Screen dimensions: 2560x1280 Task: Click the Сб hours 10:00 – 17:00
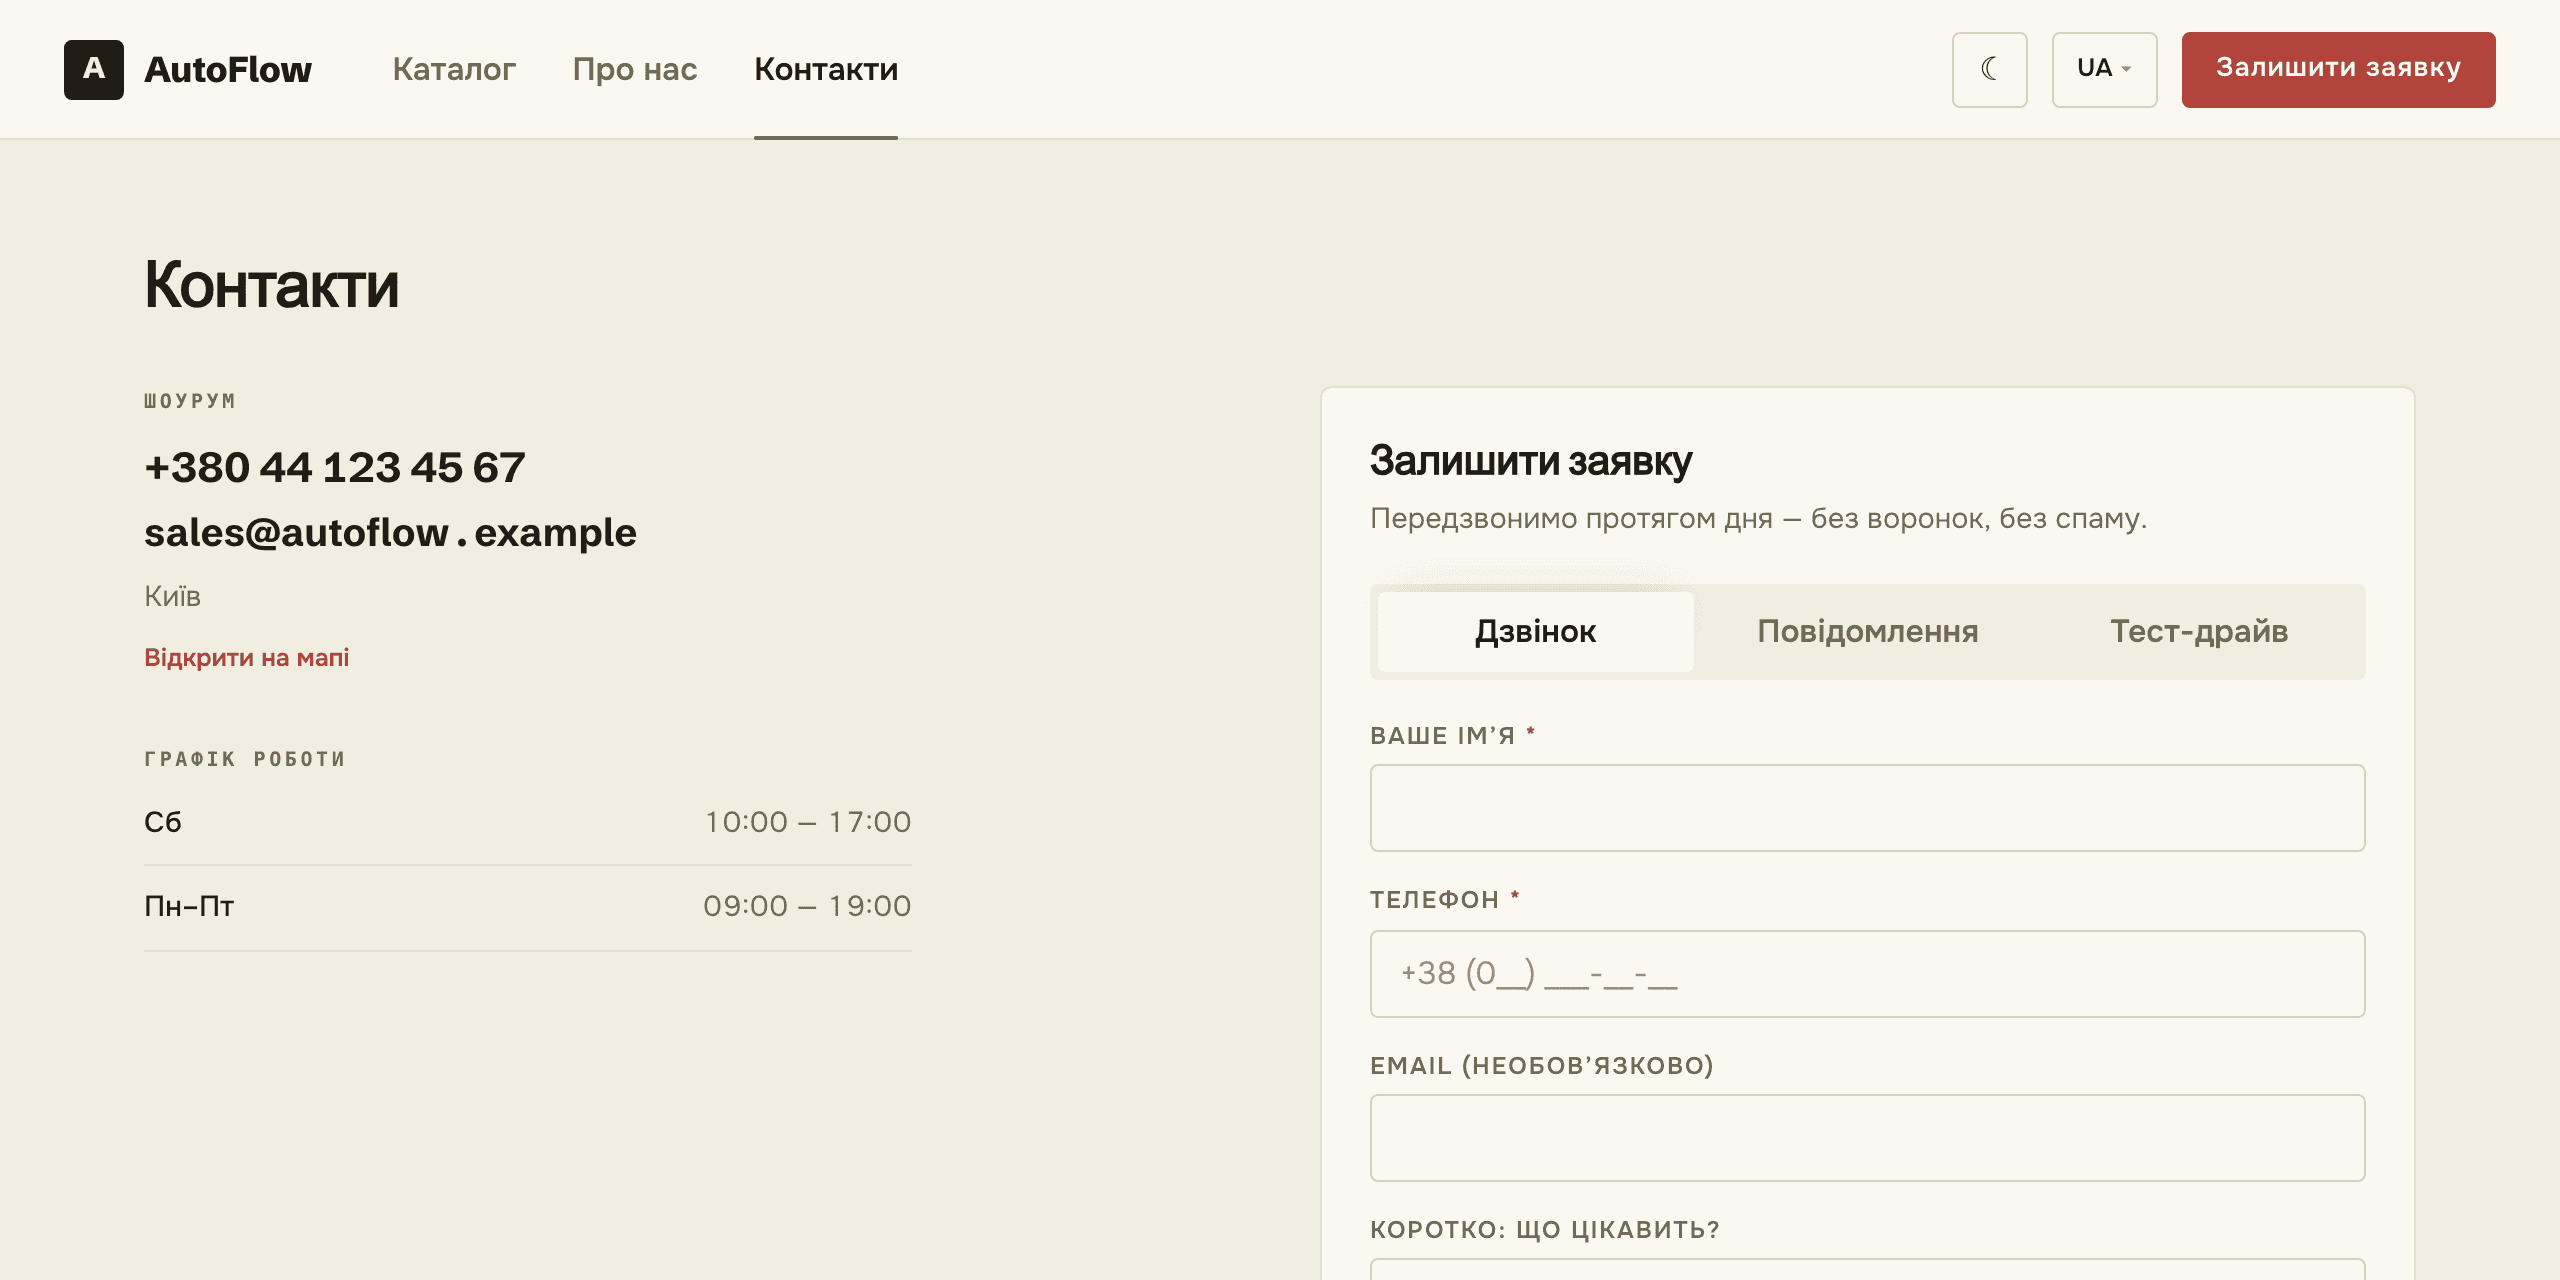[808, 822]
